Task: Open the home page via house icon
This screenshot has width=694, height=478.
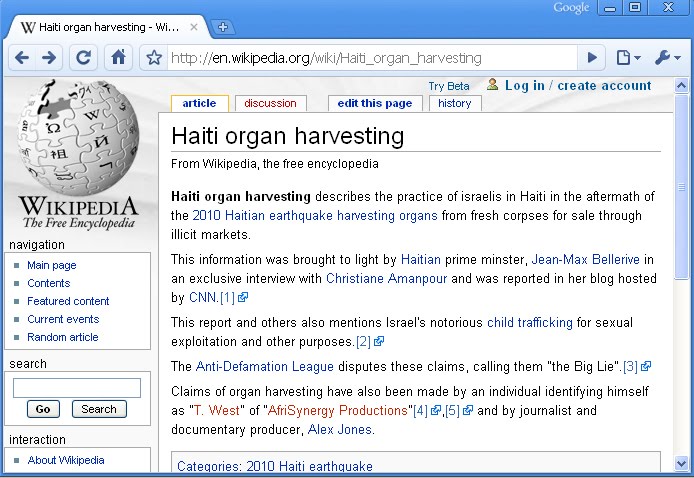Action: 118,58
